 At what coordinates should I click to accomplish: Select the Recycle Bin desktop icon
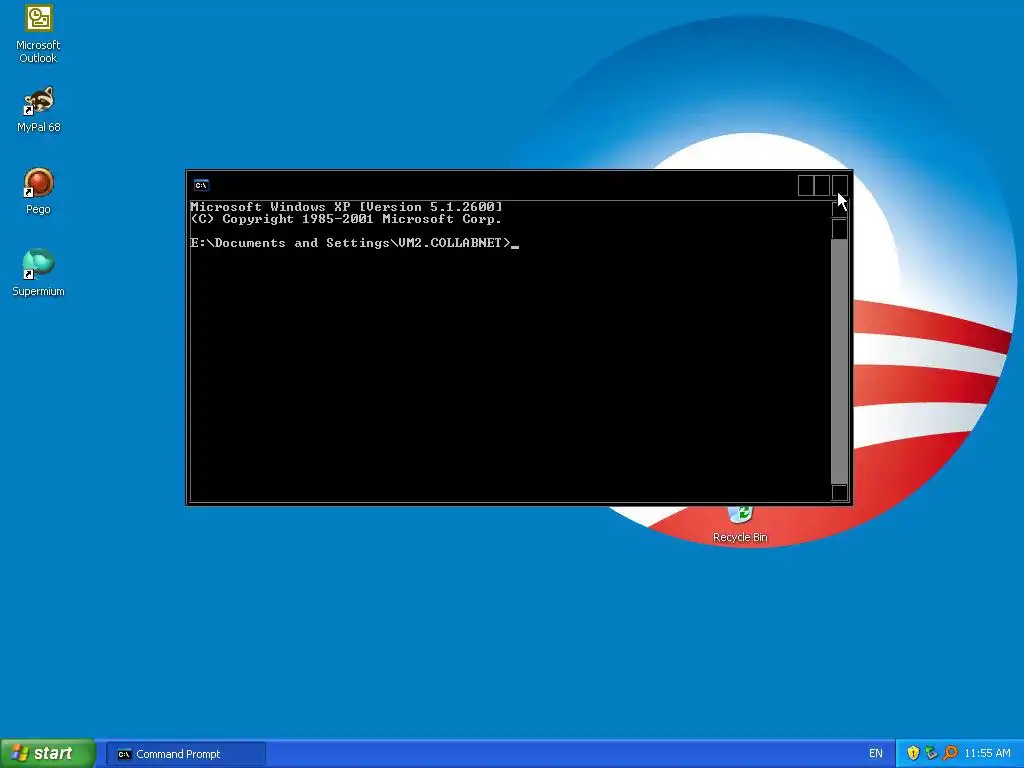pos(740,525)
